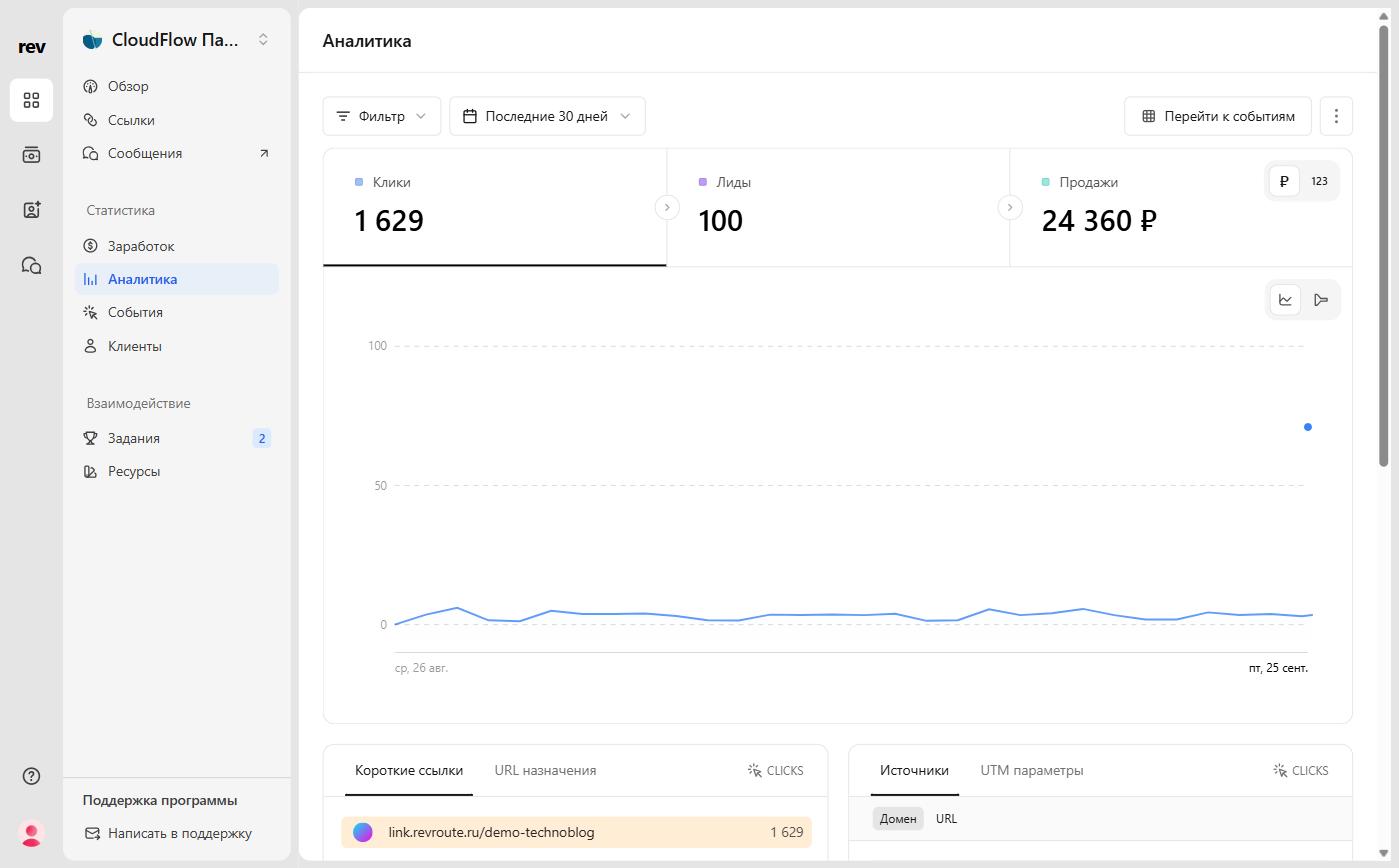Click Перейти к событиям button

1218,116
